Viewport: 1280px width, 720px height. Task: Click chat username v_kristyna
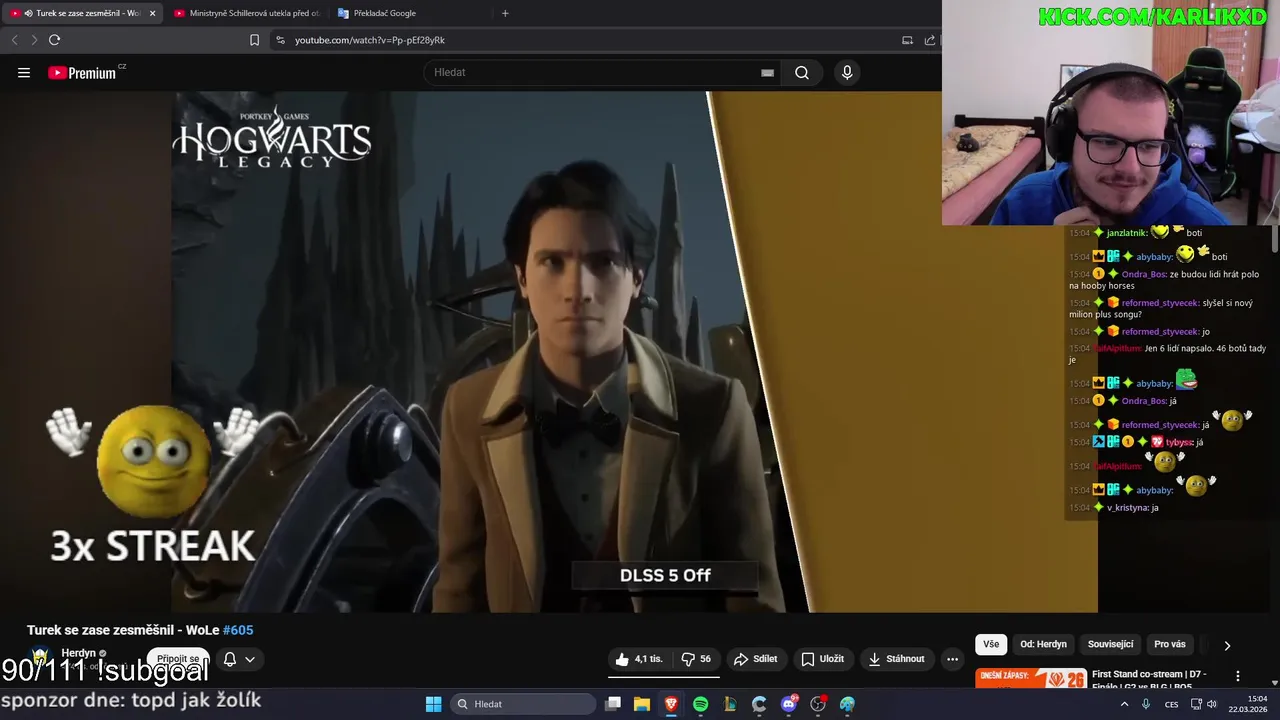(1128, 508)
